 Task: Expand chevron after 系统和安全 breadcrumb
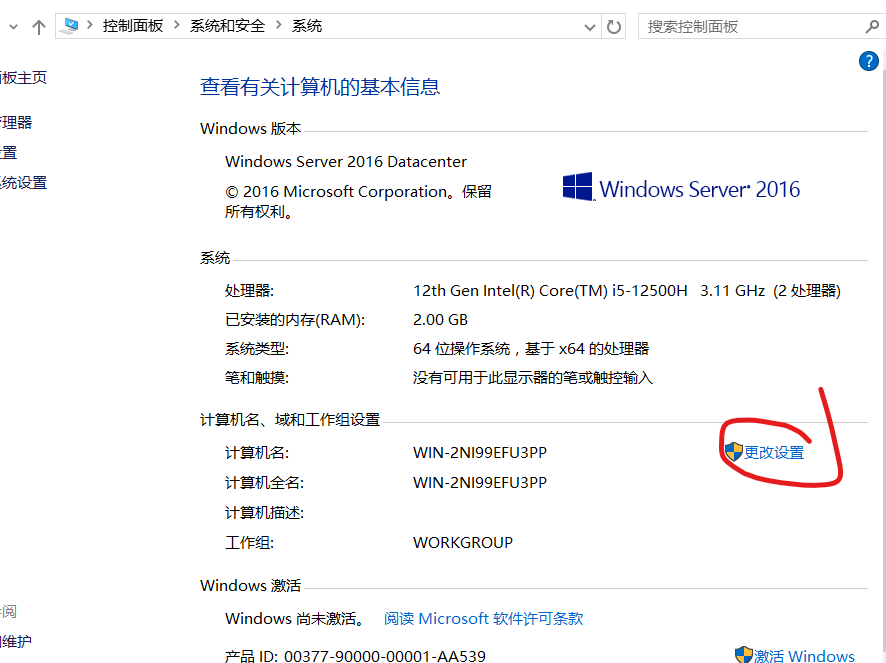[279, 25]
